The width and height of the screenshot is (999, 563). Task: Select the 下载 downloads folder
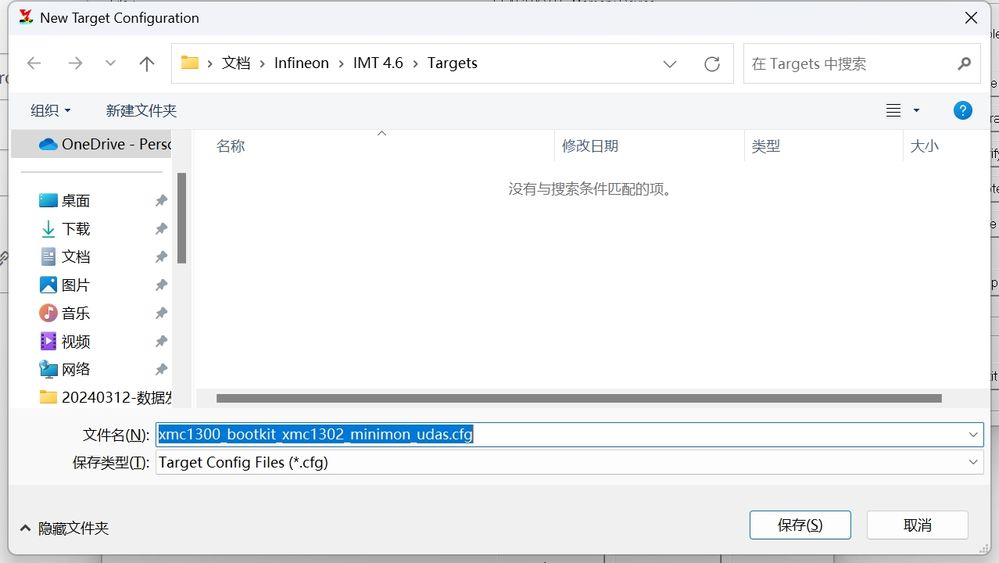(x=75, y=229)
